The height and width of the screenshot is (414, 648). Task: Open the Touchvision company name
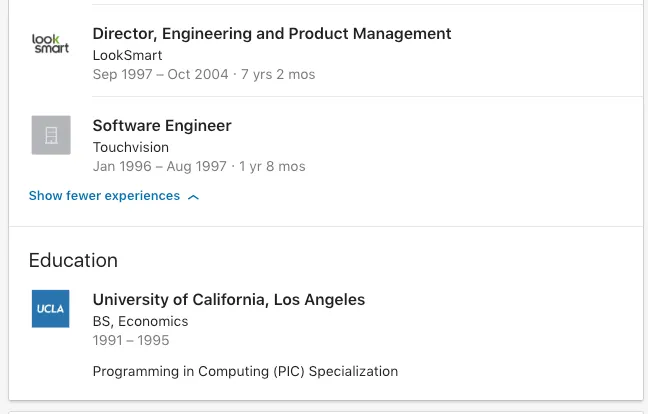coord(131,148)
